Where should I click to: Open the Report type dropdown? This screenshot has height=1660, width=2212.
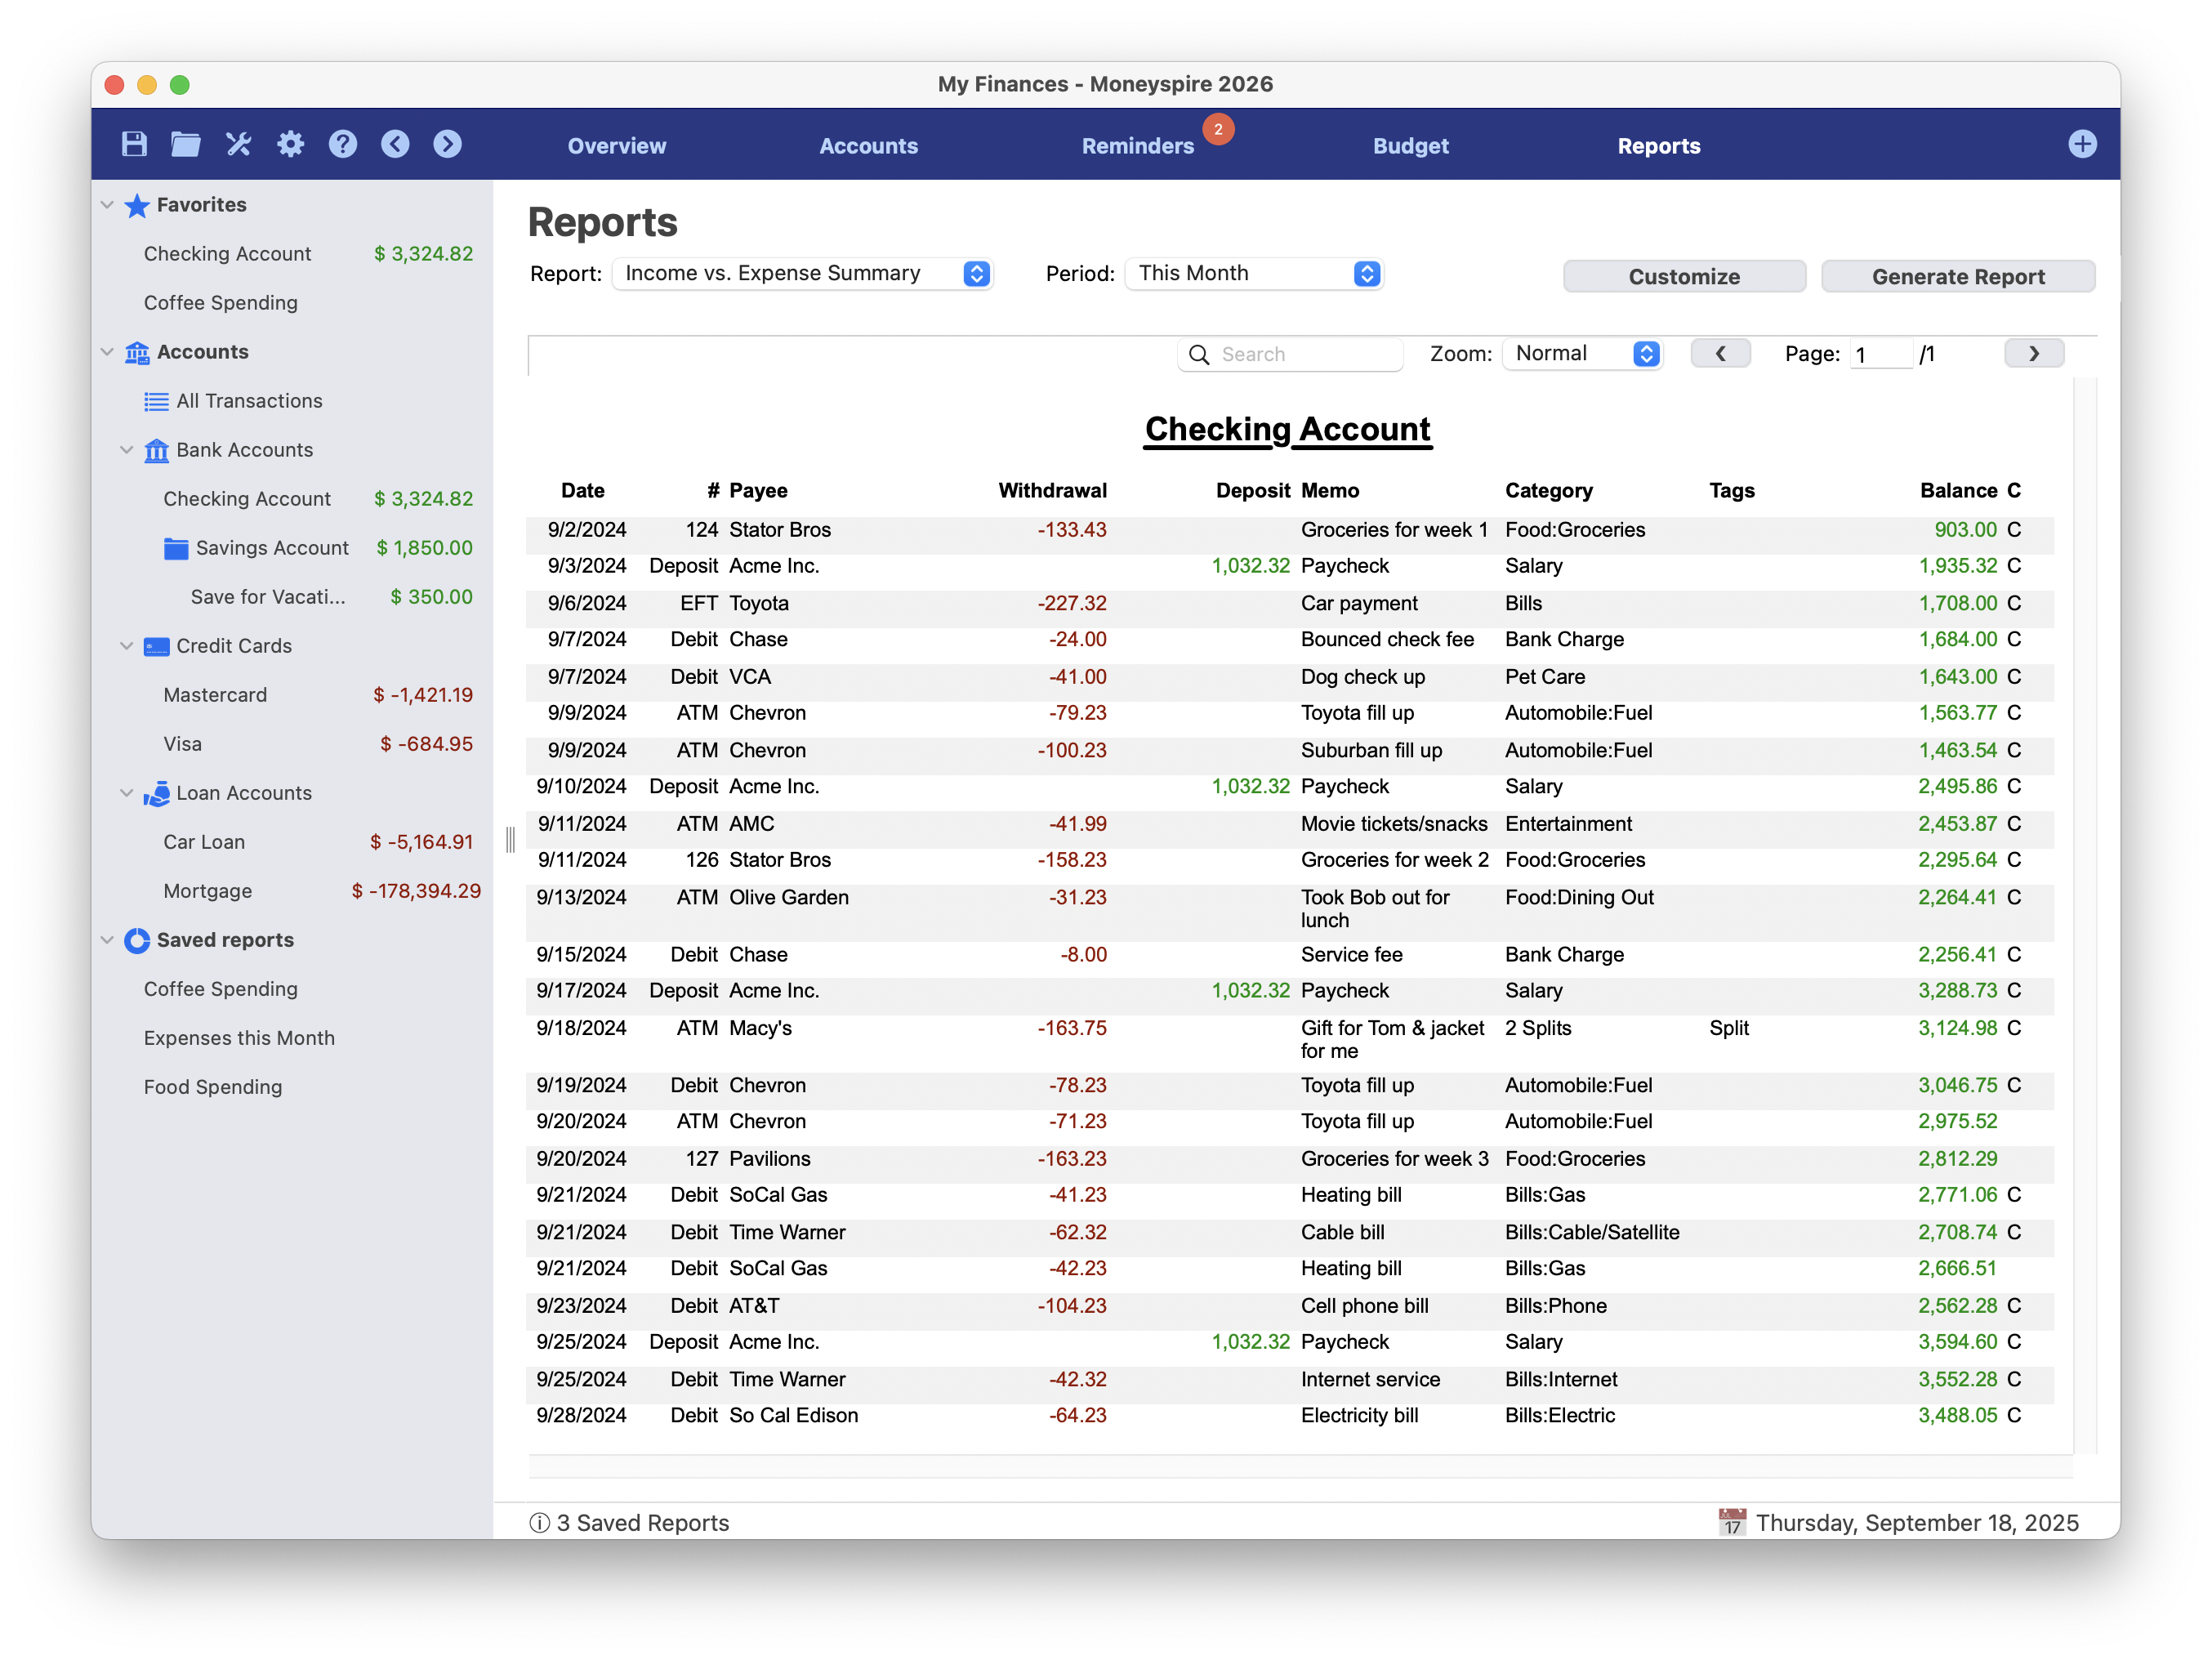tap(802, 273)
